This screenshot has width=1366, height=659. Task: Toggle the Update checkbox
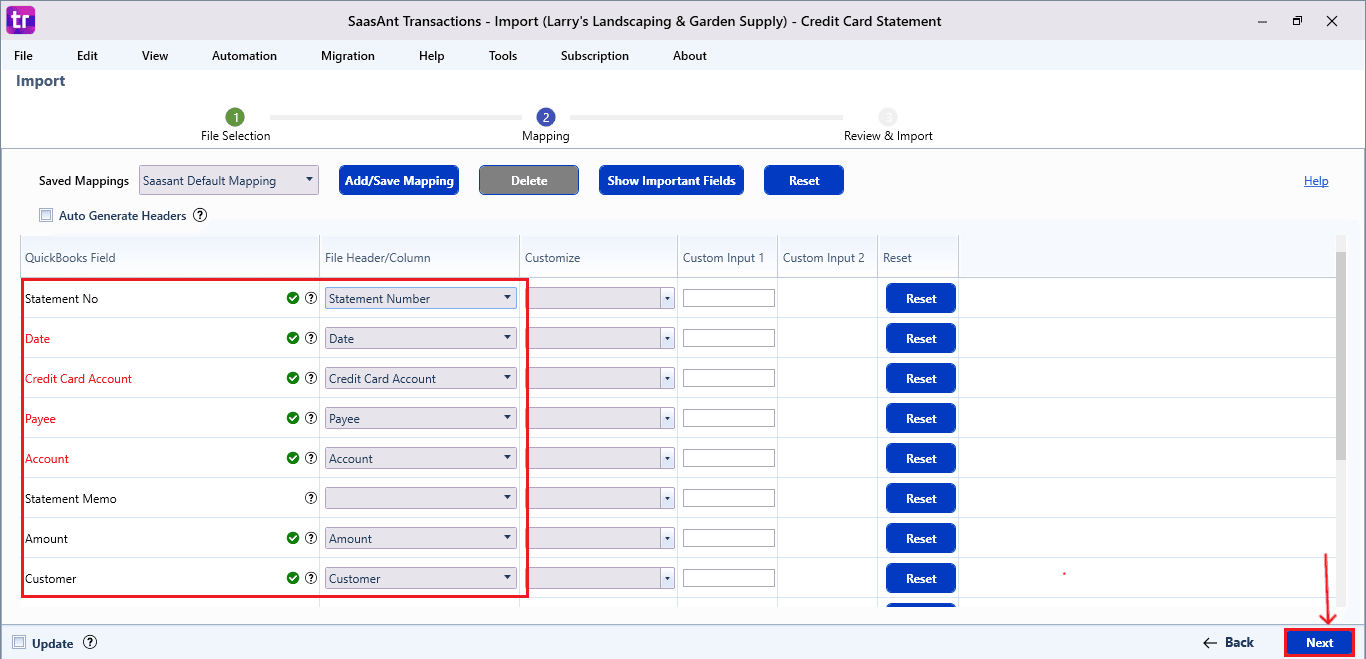click(18, 643)
